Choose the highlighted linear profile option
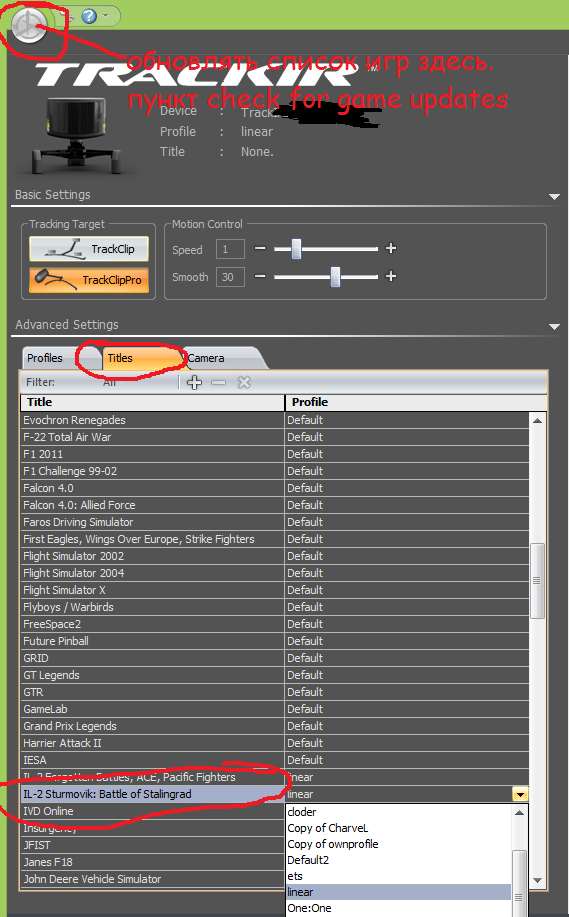The height and width of the screenshot is (917, 569). tap(398, 892)
